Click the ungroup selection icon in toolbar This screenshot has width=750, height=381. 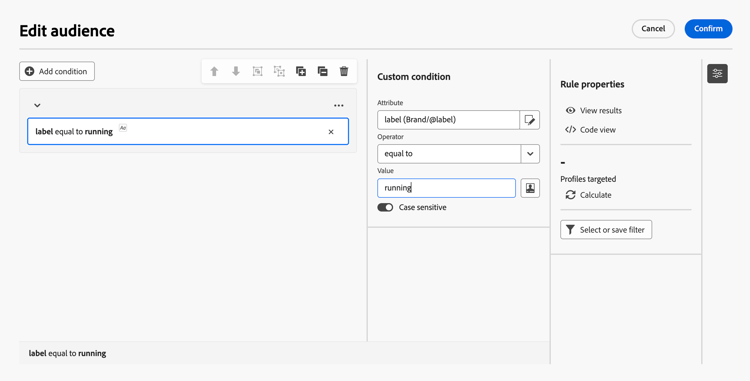tap(279, 71)
